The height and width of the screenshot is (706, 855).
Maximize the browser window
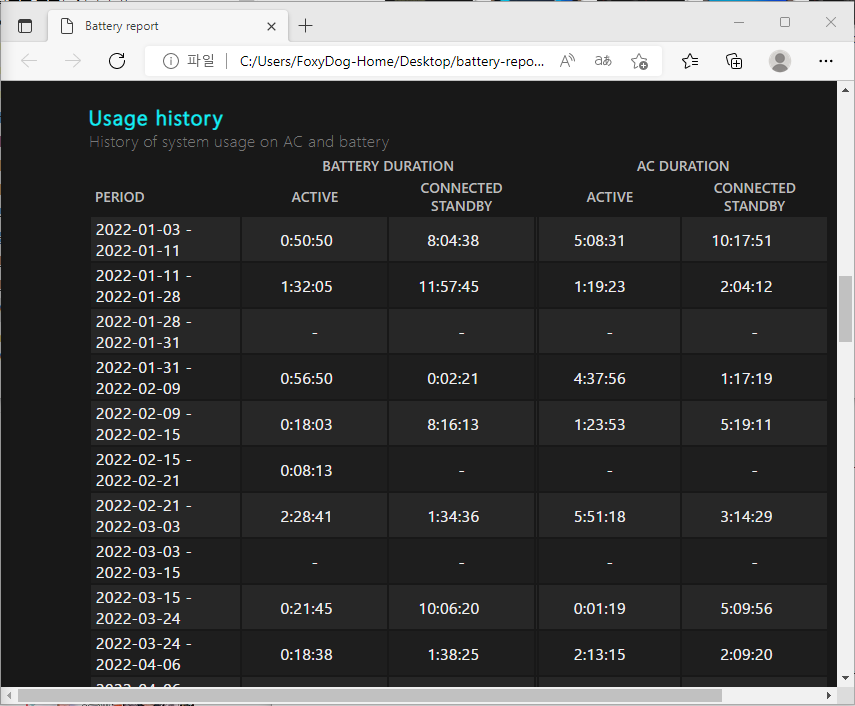click(785, 22)
